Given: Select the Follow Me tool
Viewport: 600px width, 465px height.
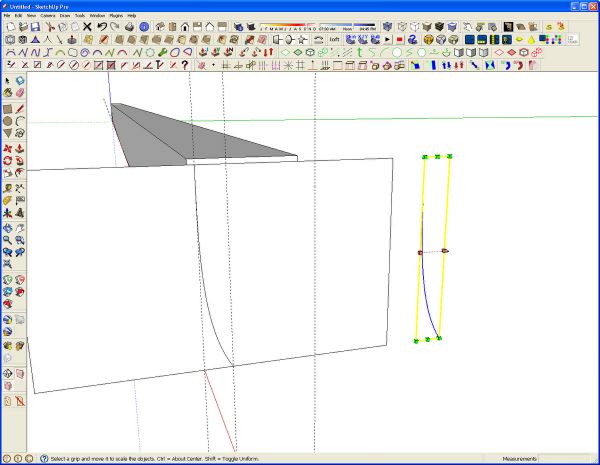Looking at the screenshot, I should 20,161.
